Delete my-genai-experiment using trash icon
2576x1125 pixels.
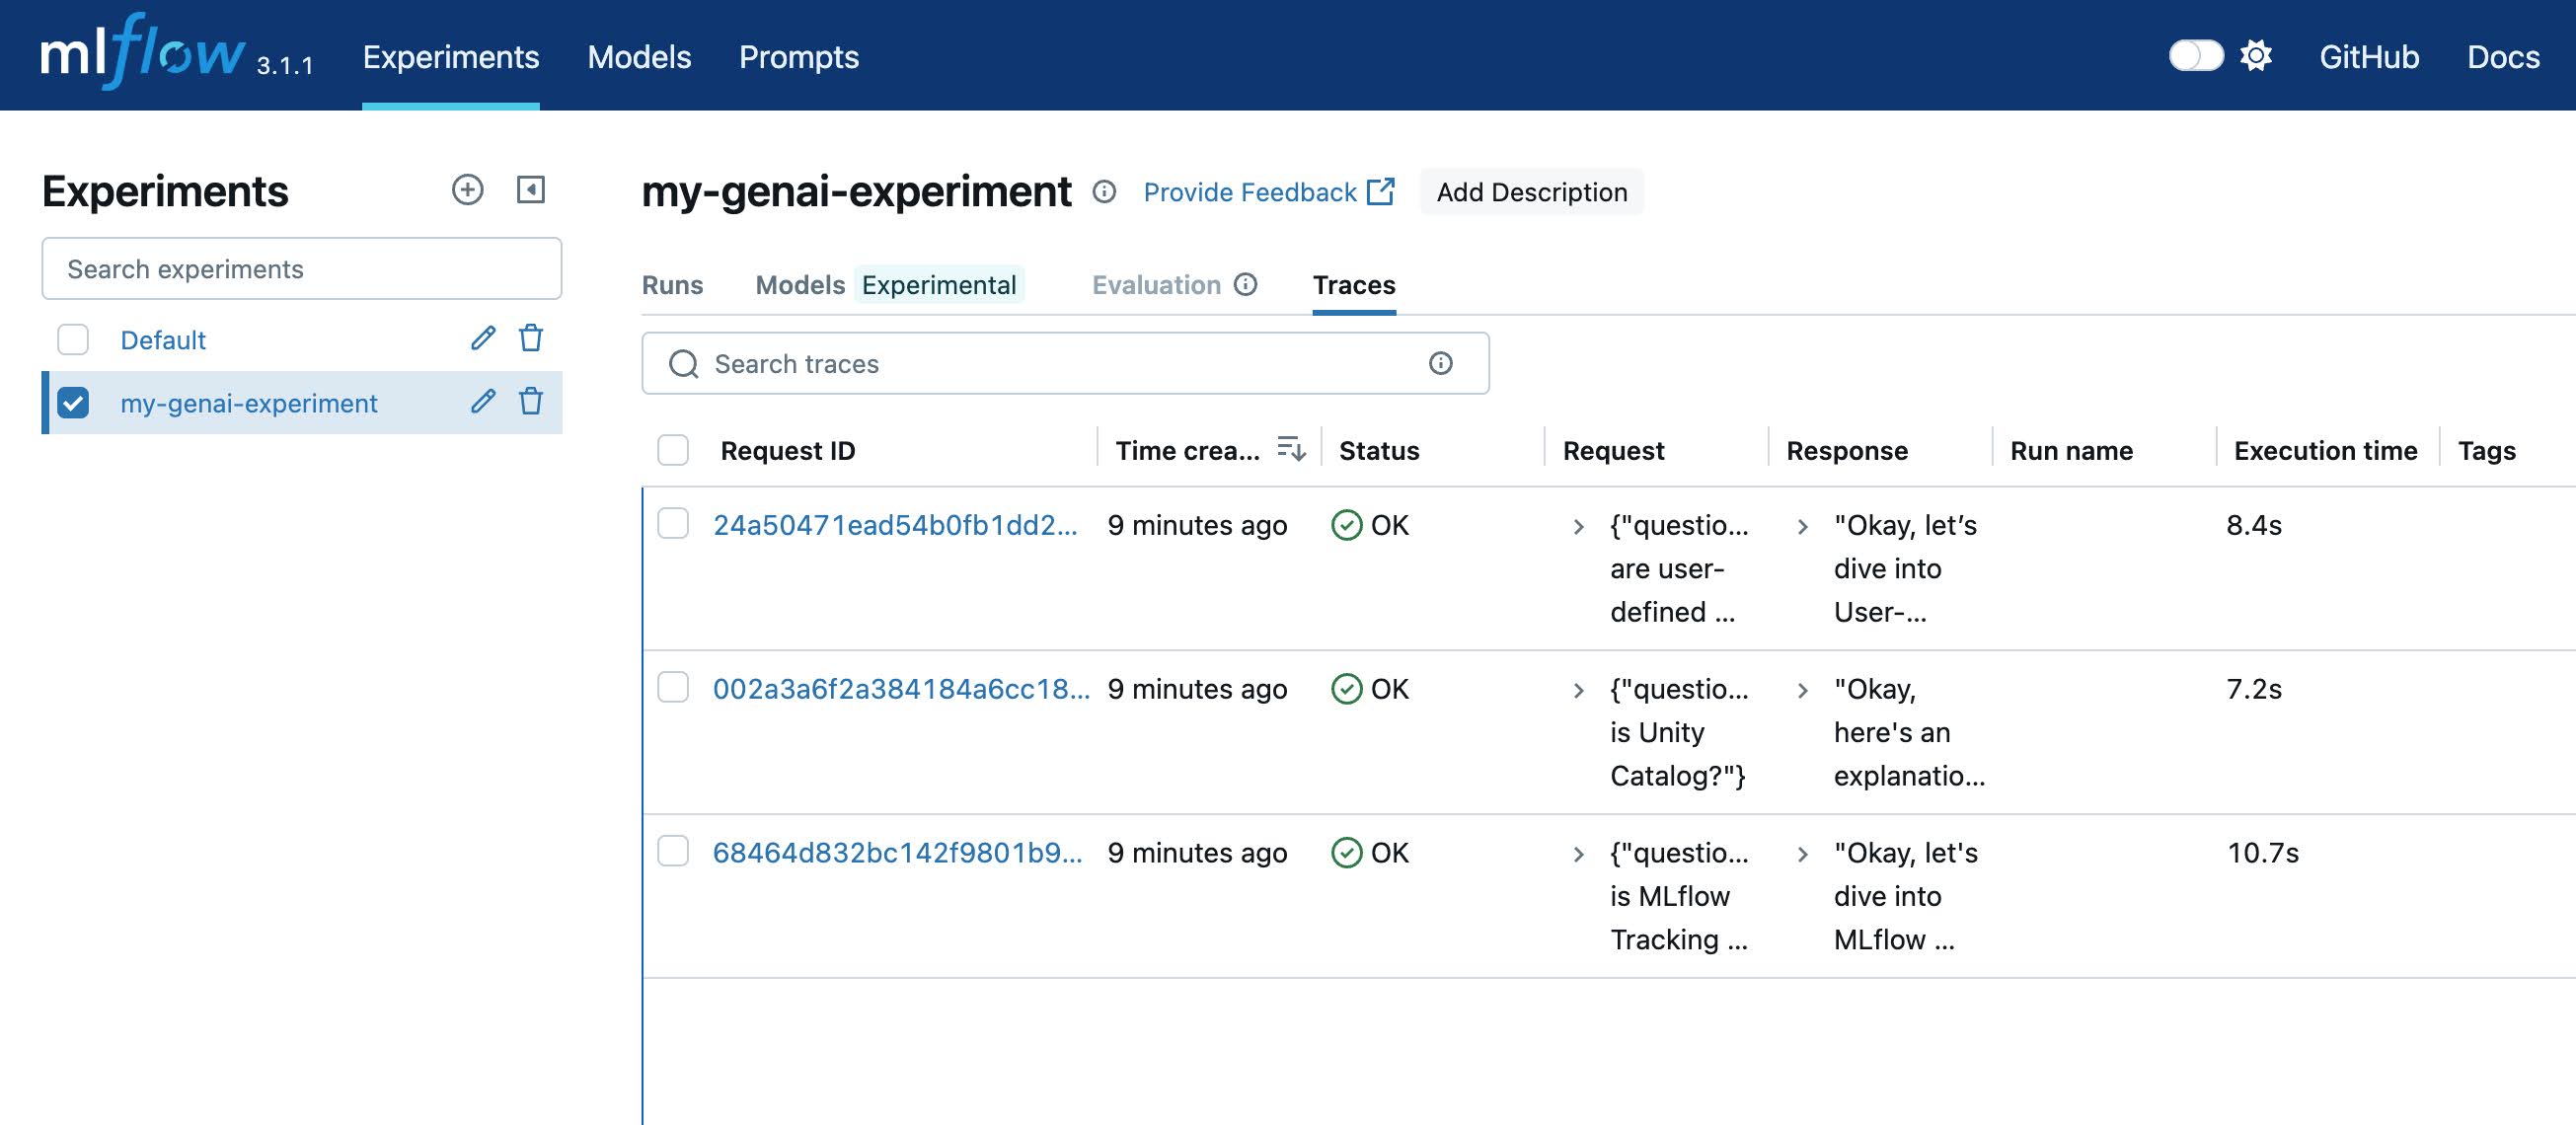click(x=531, y=402)
